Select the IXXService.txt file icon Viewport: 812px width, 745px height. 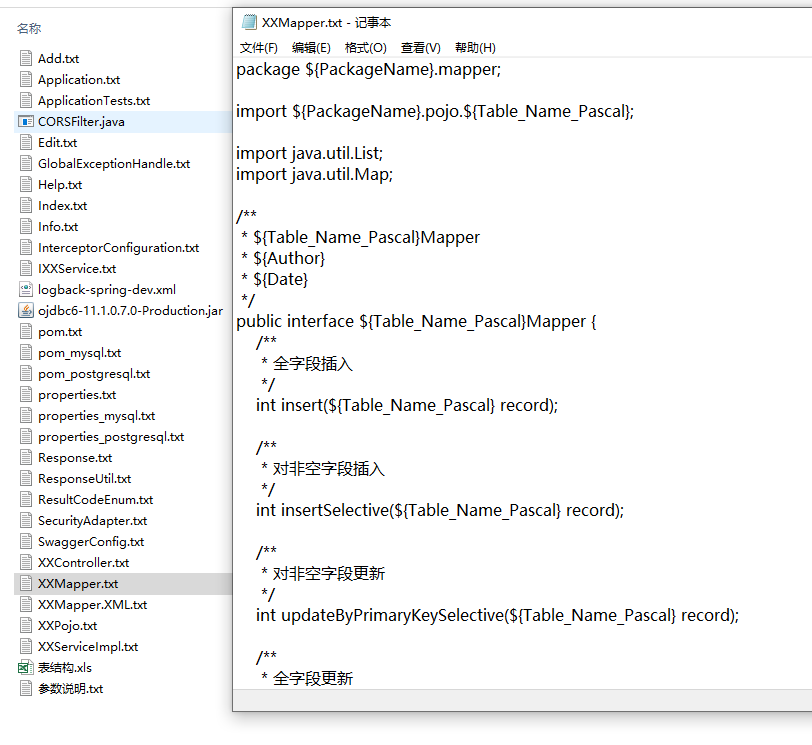(26, 268)
